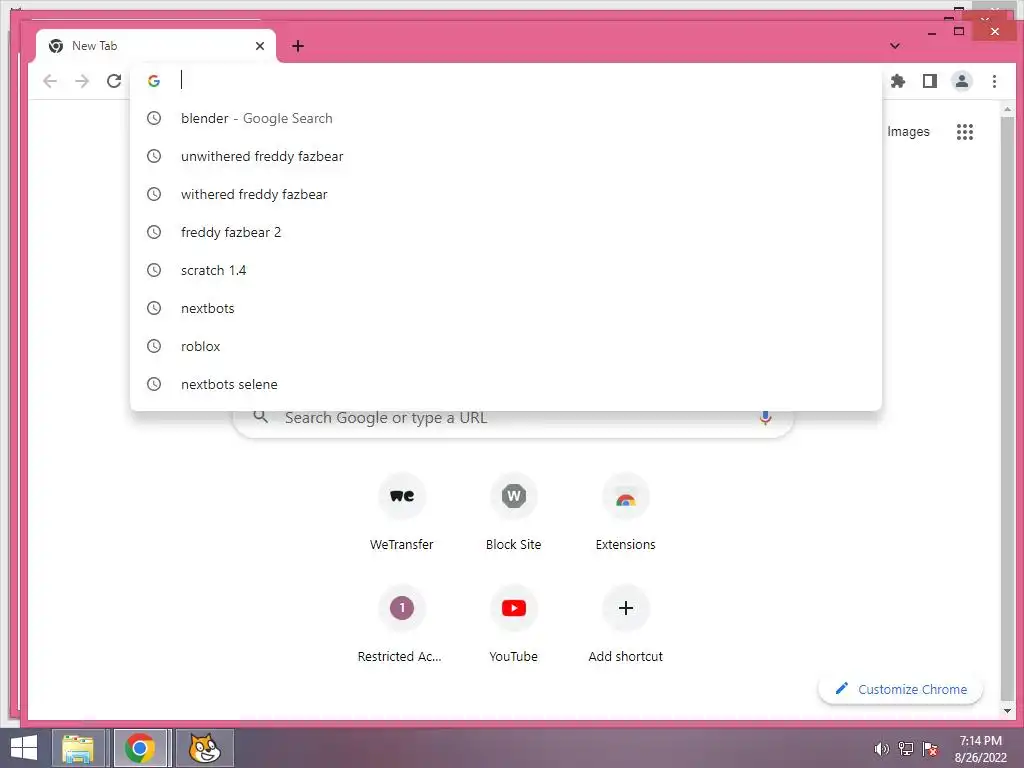
Task: Open the Images link
Action: point(908,131)
